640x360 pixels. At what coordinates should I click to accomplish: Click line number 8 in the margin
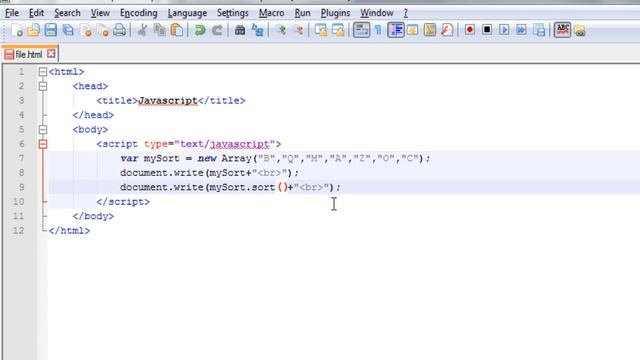[x=21, y=173]
